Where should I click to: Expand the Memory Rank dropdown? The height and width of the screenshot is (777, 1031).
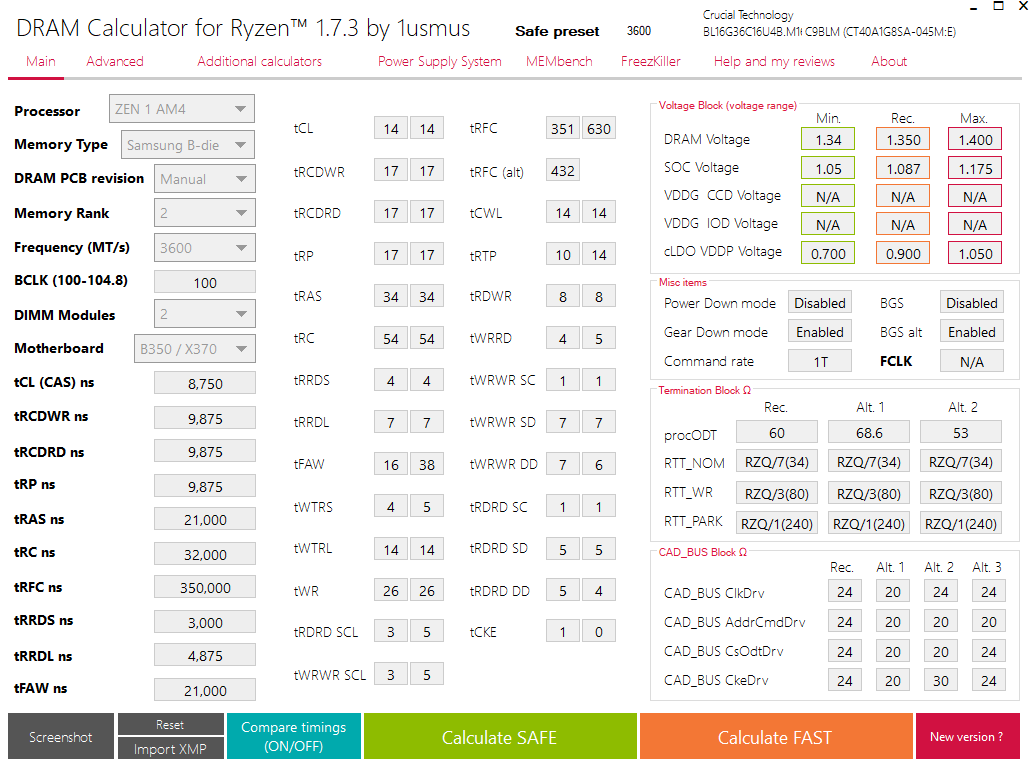point(204,213)
